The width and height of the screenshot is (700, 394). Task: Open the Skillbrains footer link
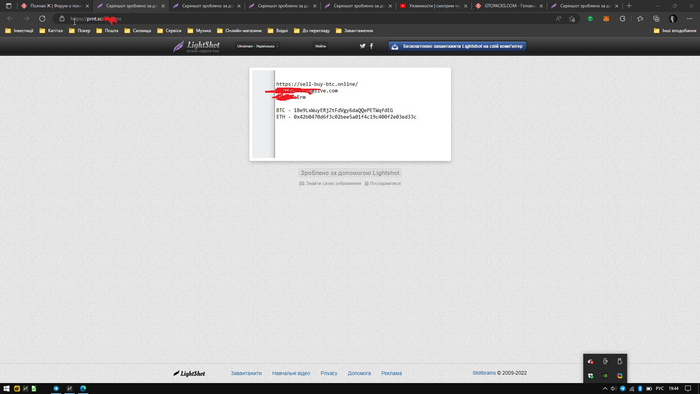click(484, 373)
